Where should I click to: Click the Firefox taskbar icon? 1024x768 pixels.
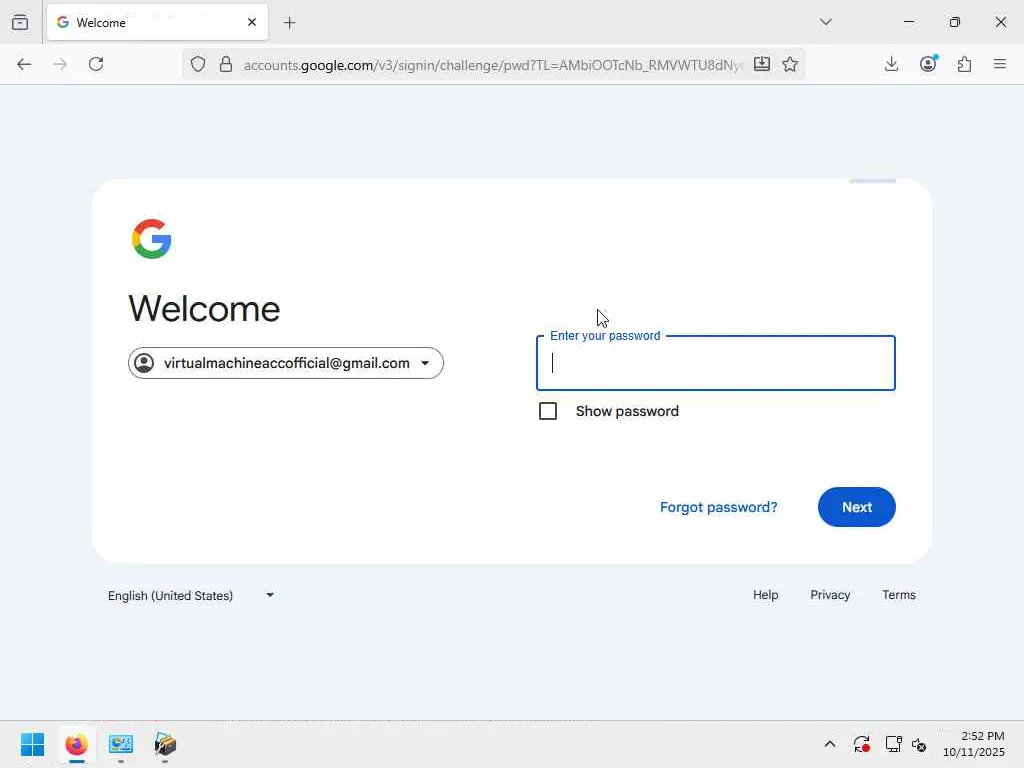tap(76, 744)
